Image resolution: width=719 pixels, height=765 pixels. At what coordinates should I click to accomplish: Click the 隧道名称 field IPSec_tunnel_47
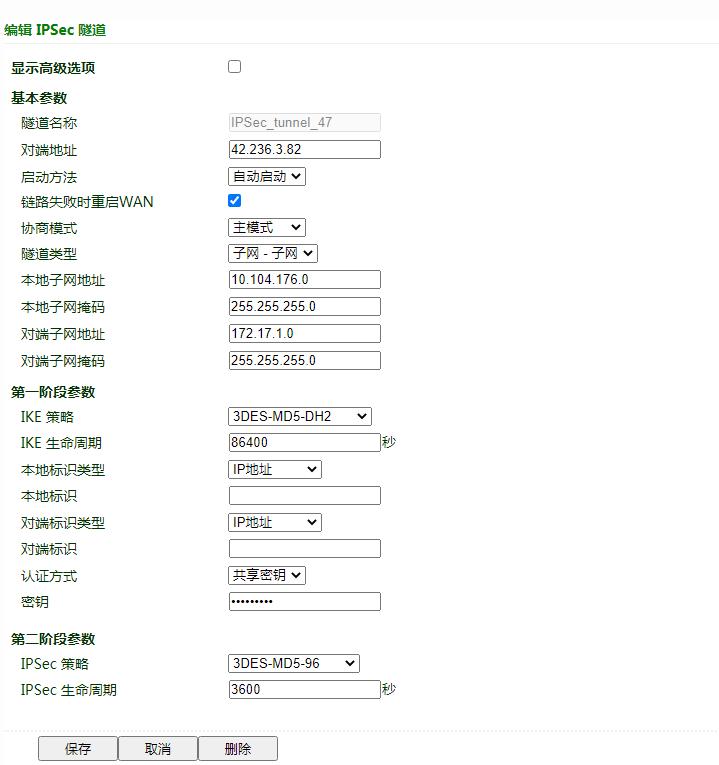click(x=304, y=122)
